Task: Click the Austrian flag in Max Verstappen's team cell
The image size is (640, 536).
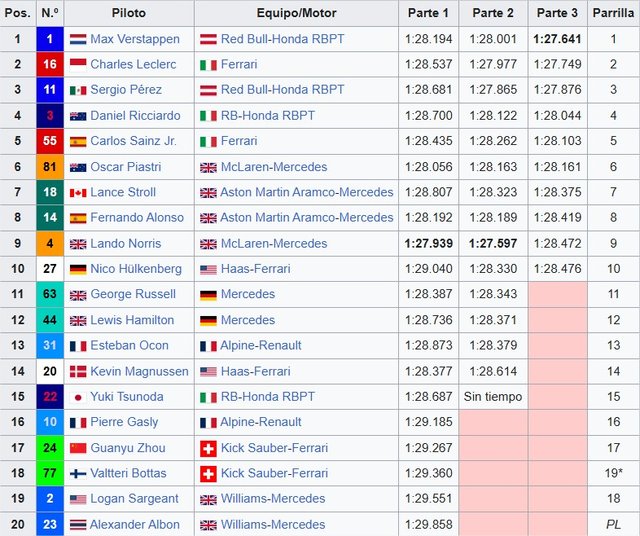Action: coord(208,39)
